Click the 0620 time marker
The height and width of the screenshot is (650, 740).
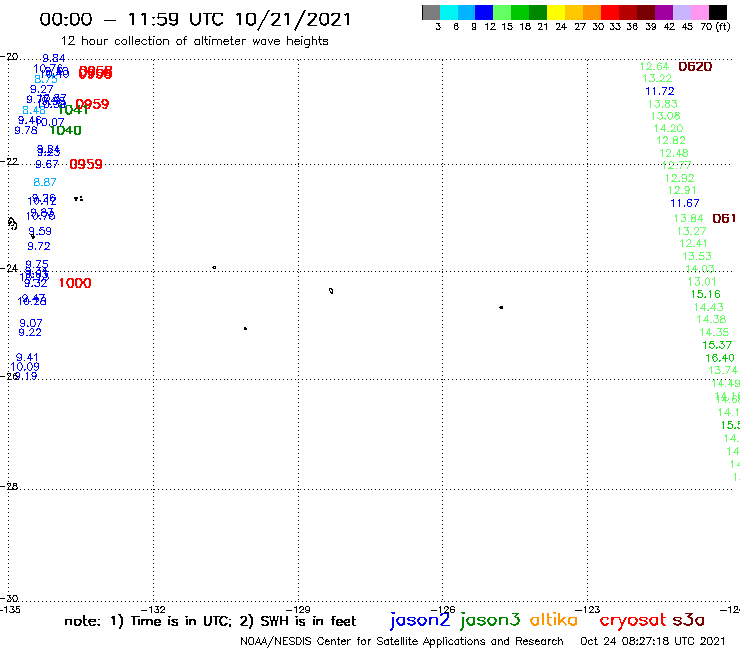click(695, 67)
